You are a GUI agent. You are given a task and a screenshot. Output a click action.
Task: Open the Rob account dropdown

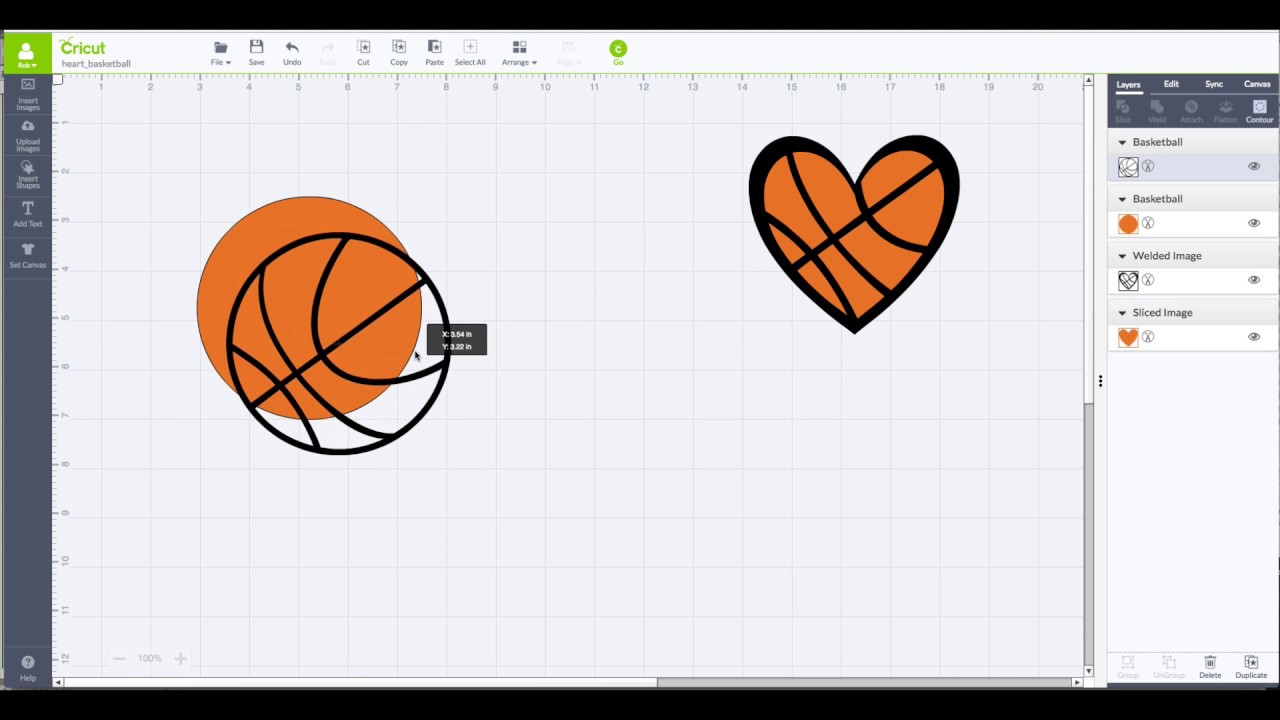click(26, 55)
